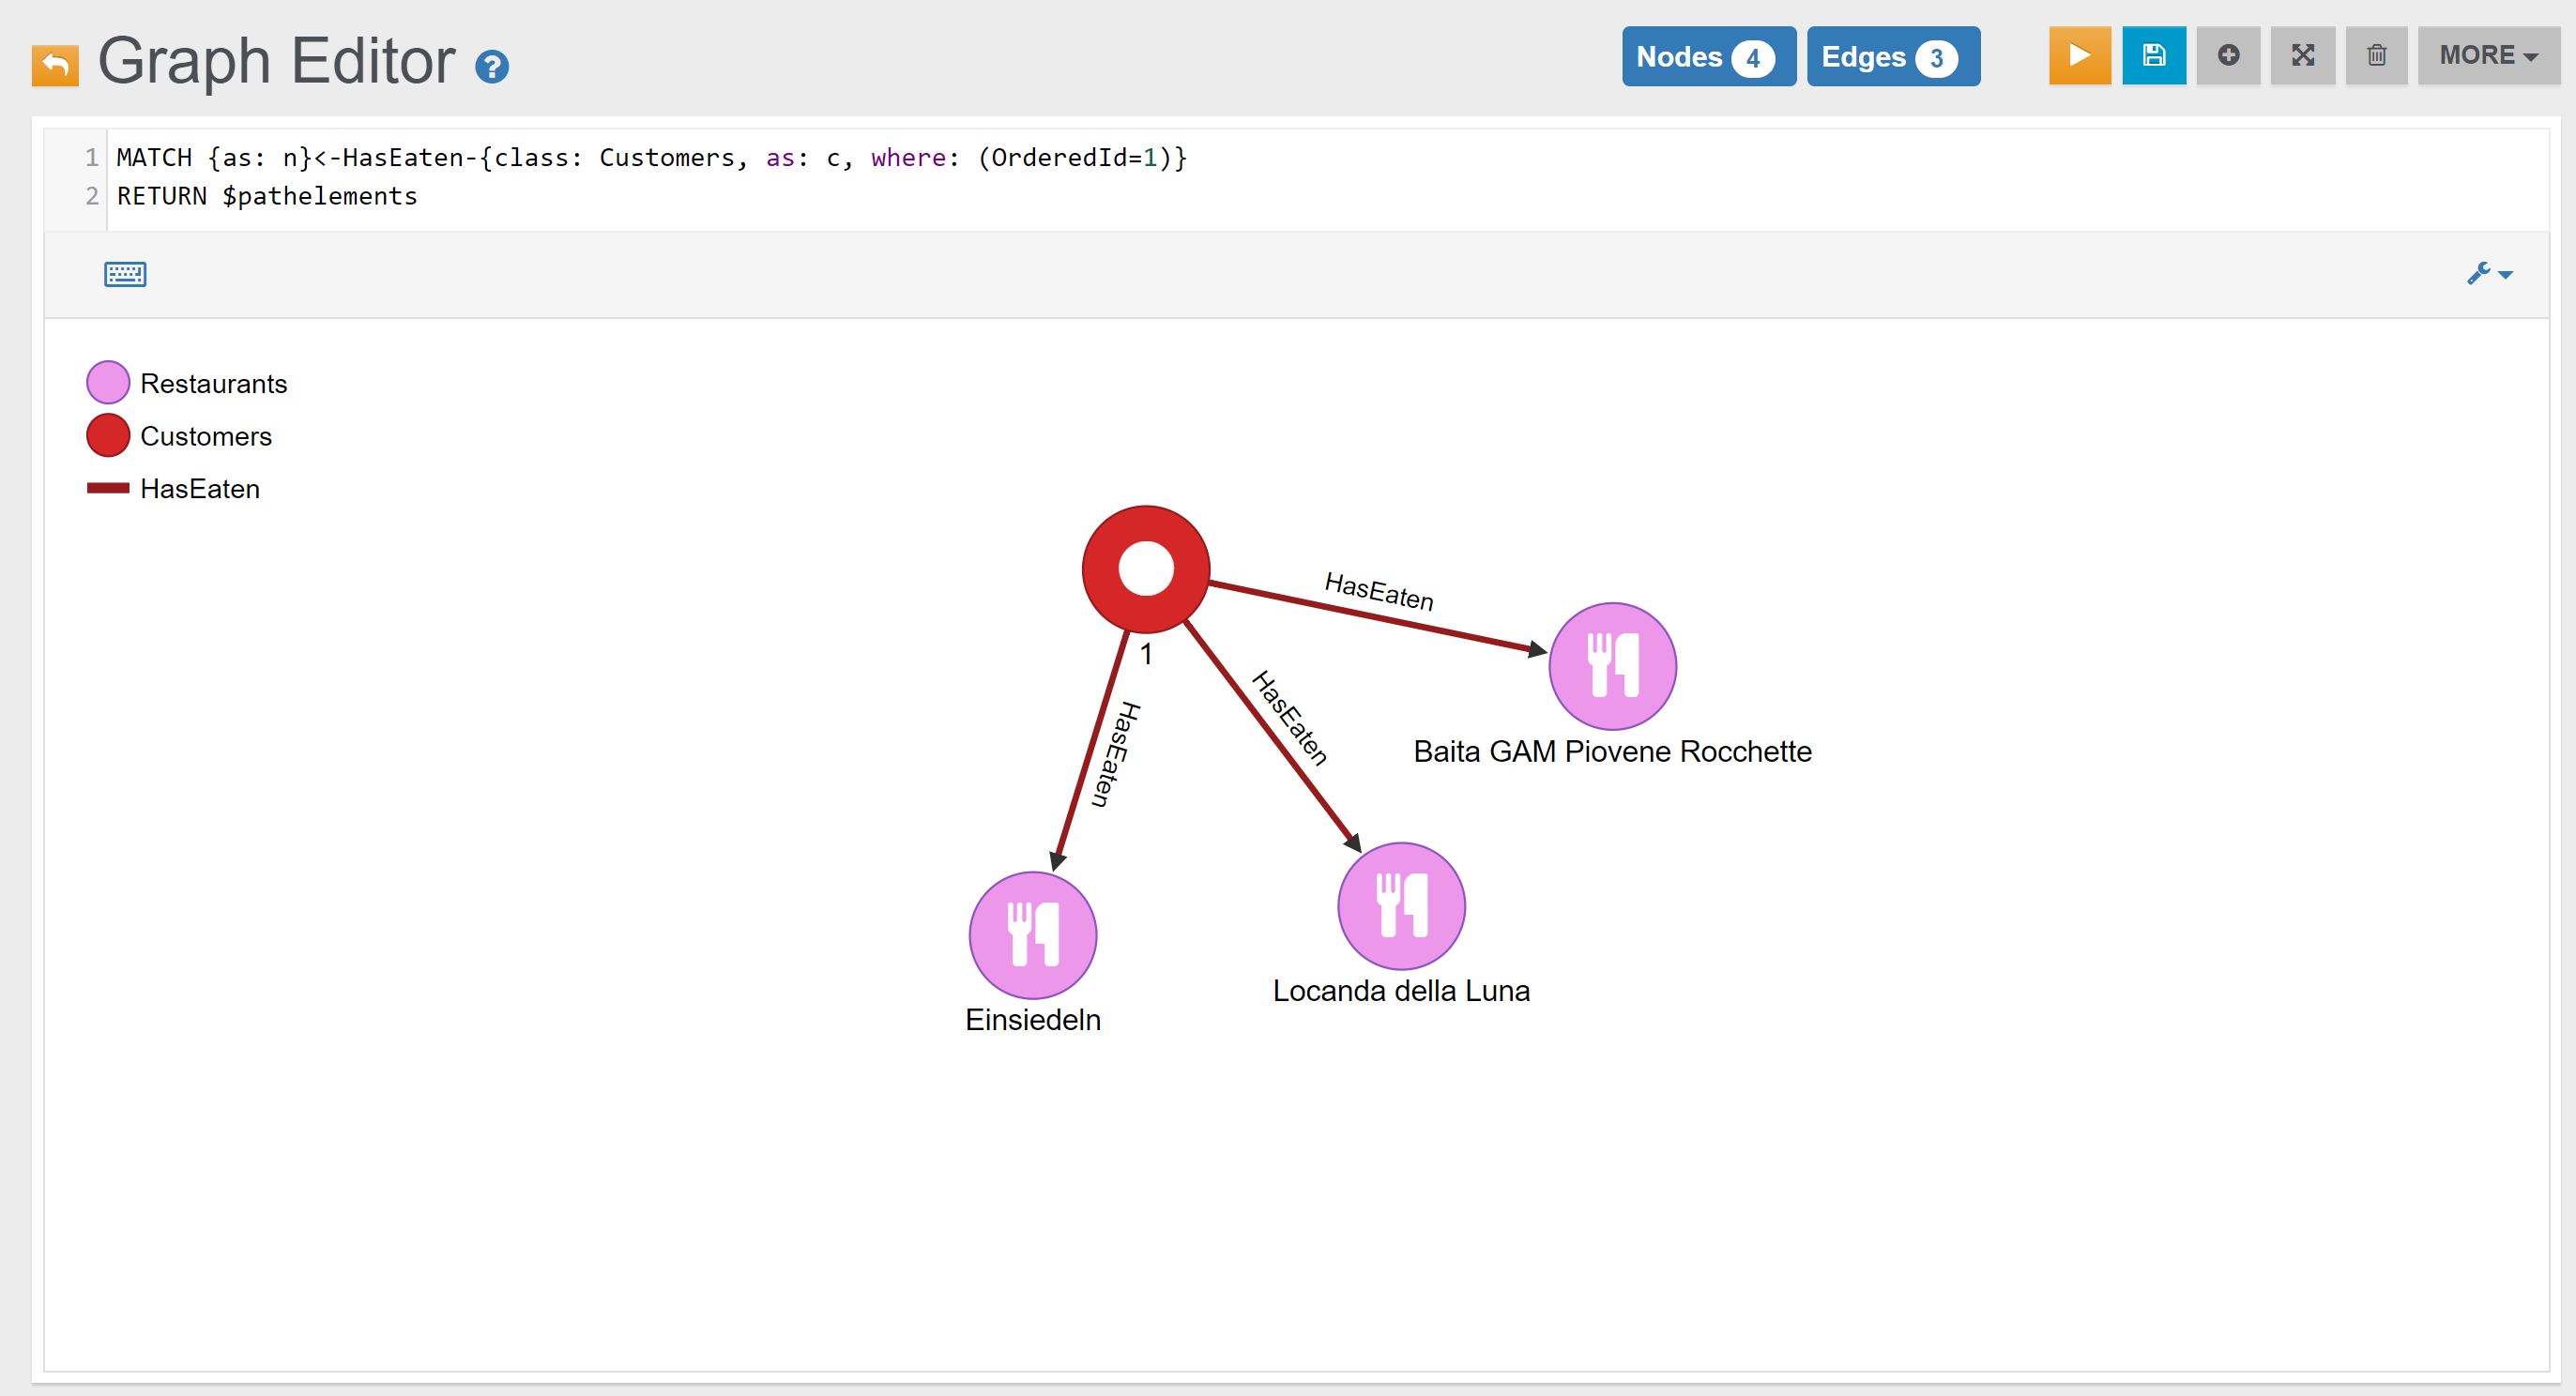Expand the wrench settings dropdown

(x=2488, y=274)
